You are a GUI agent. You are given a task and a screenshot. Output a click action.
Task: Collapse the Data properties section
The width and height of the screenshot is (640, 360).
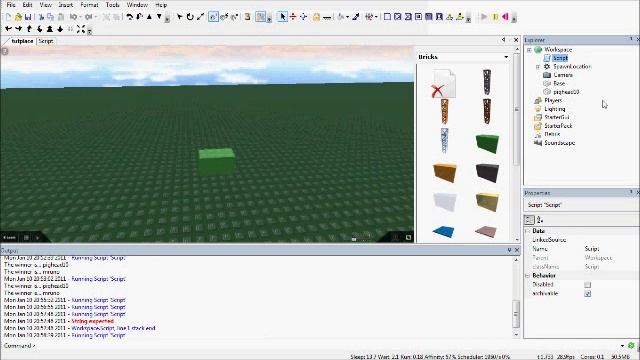pyautogui.click(x=527, y=231)
